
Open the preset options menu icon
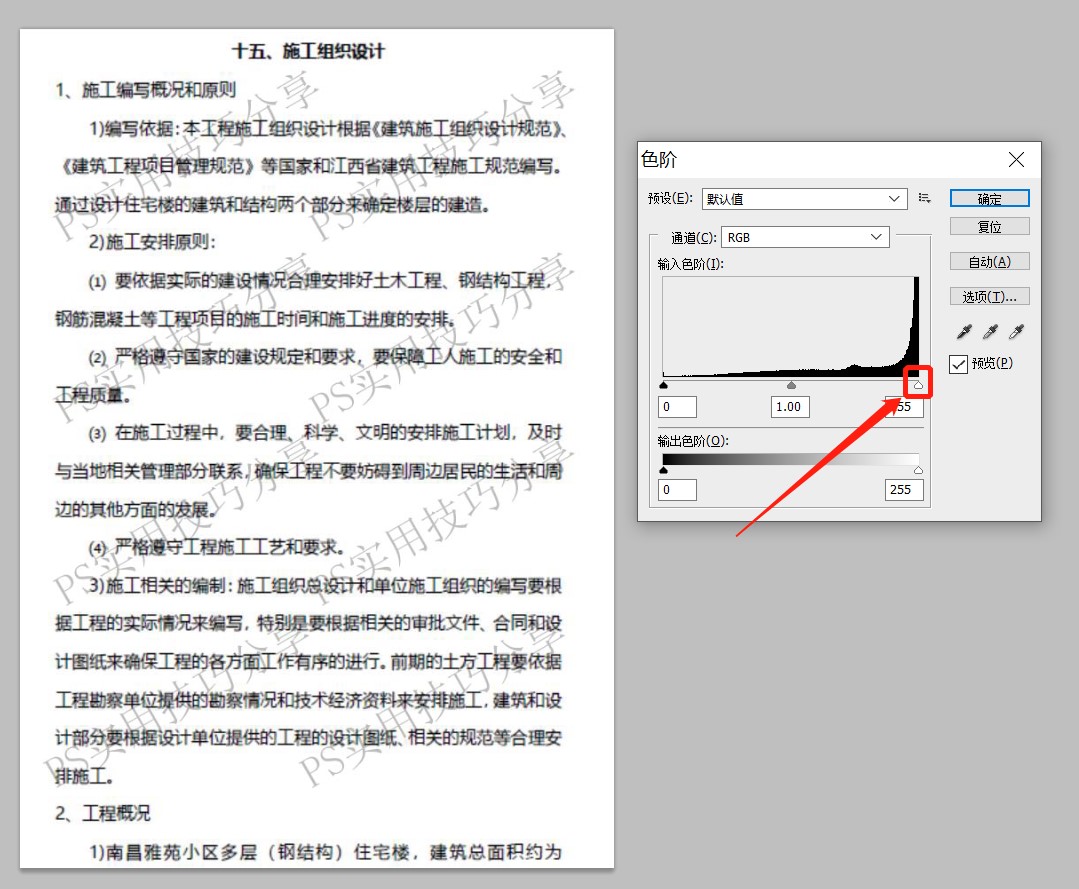click(924, 198)
